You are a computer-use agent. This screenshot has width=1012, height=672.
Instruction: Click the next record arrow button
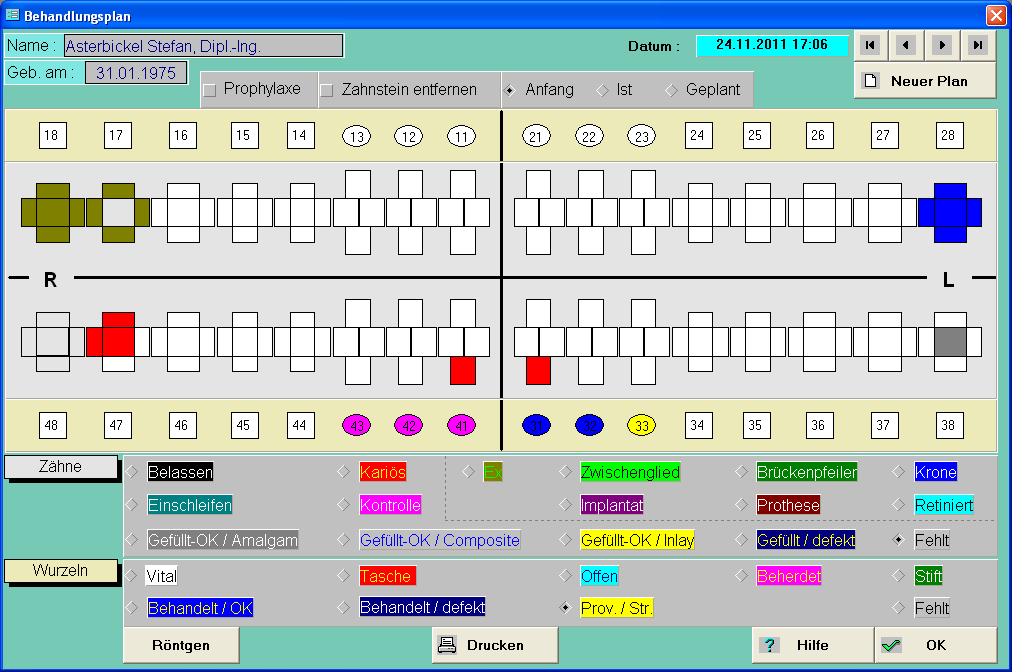pos(942,45)
